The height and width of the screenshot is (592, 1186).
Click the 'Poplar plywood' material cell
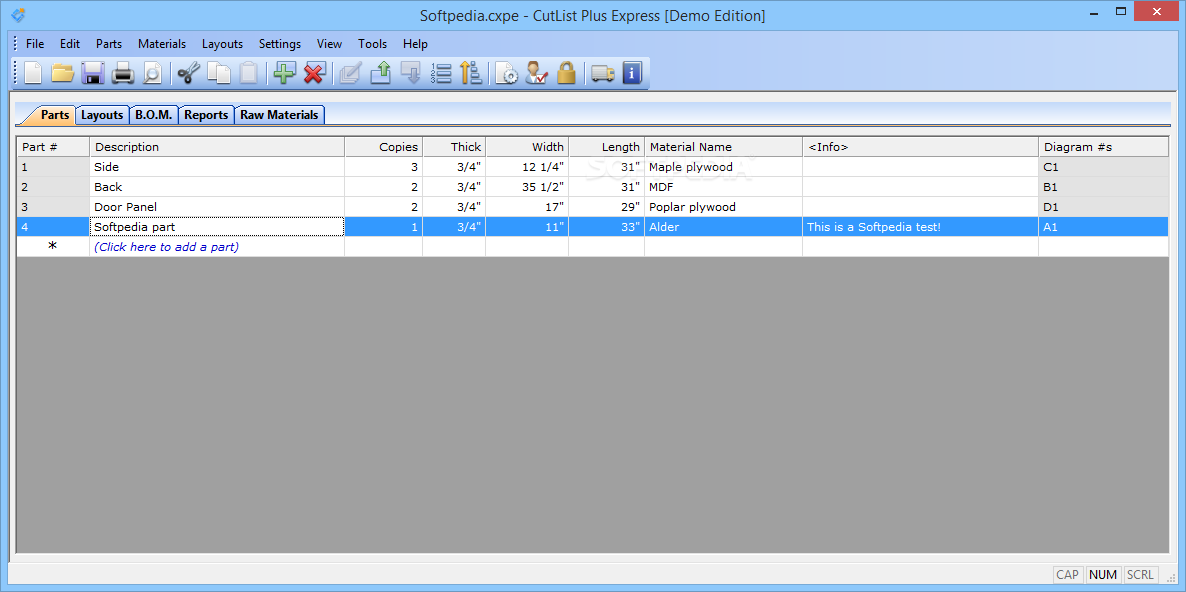723,206
